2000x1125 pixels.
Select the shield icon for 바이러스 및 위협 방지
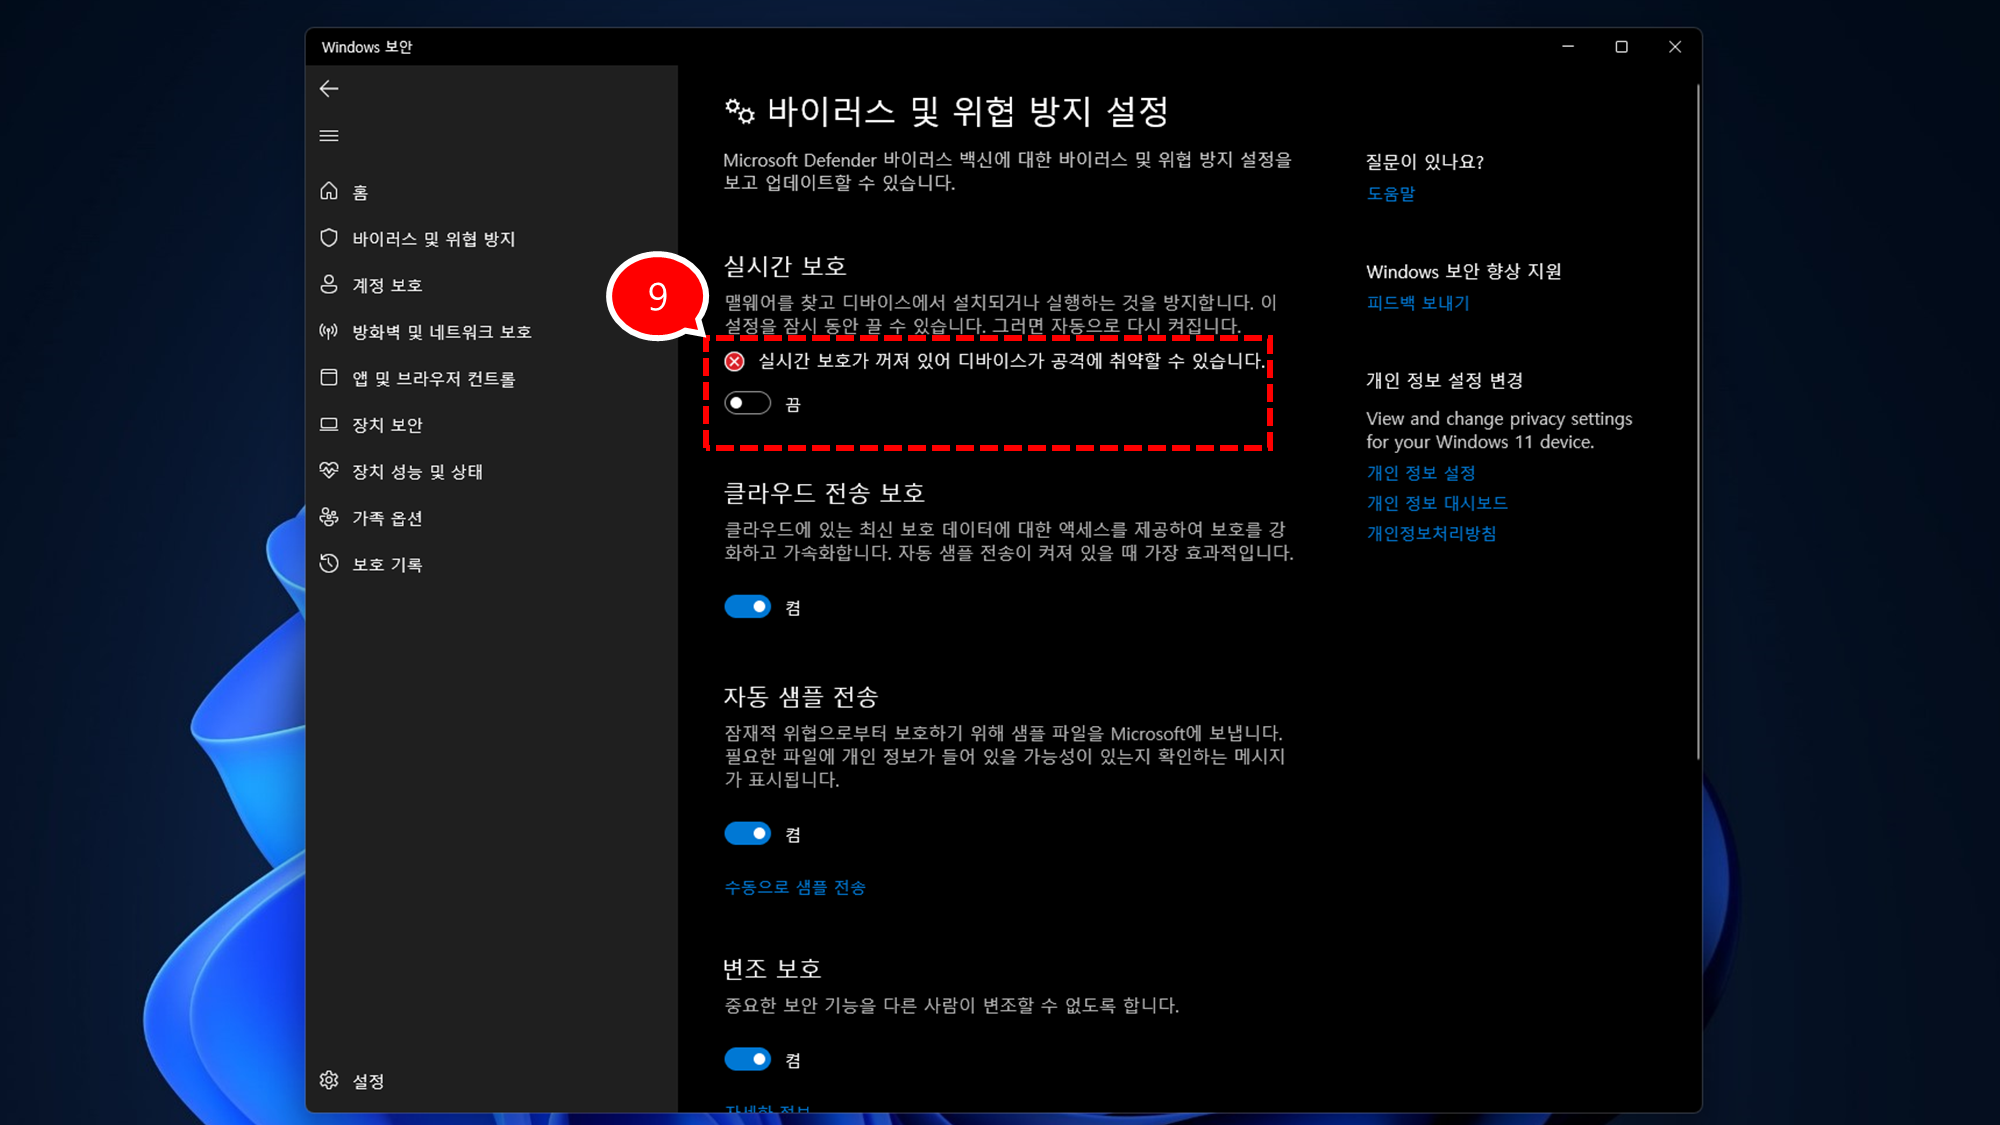point(329,238)
